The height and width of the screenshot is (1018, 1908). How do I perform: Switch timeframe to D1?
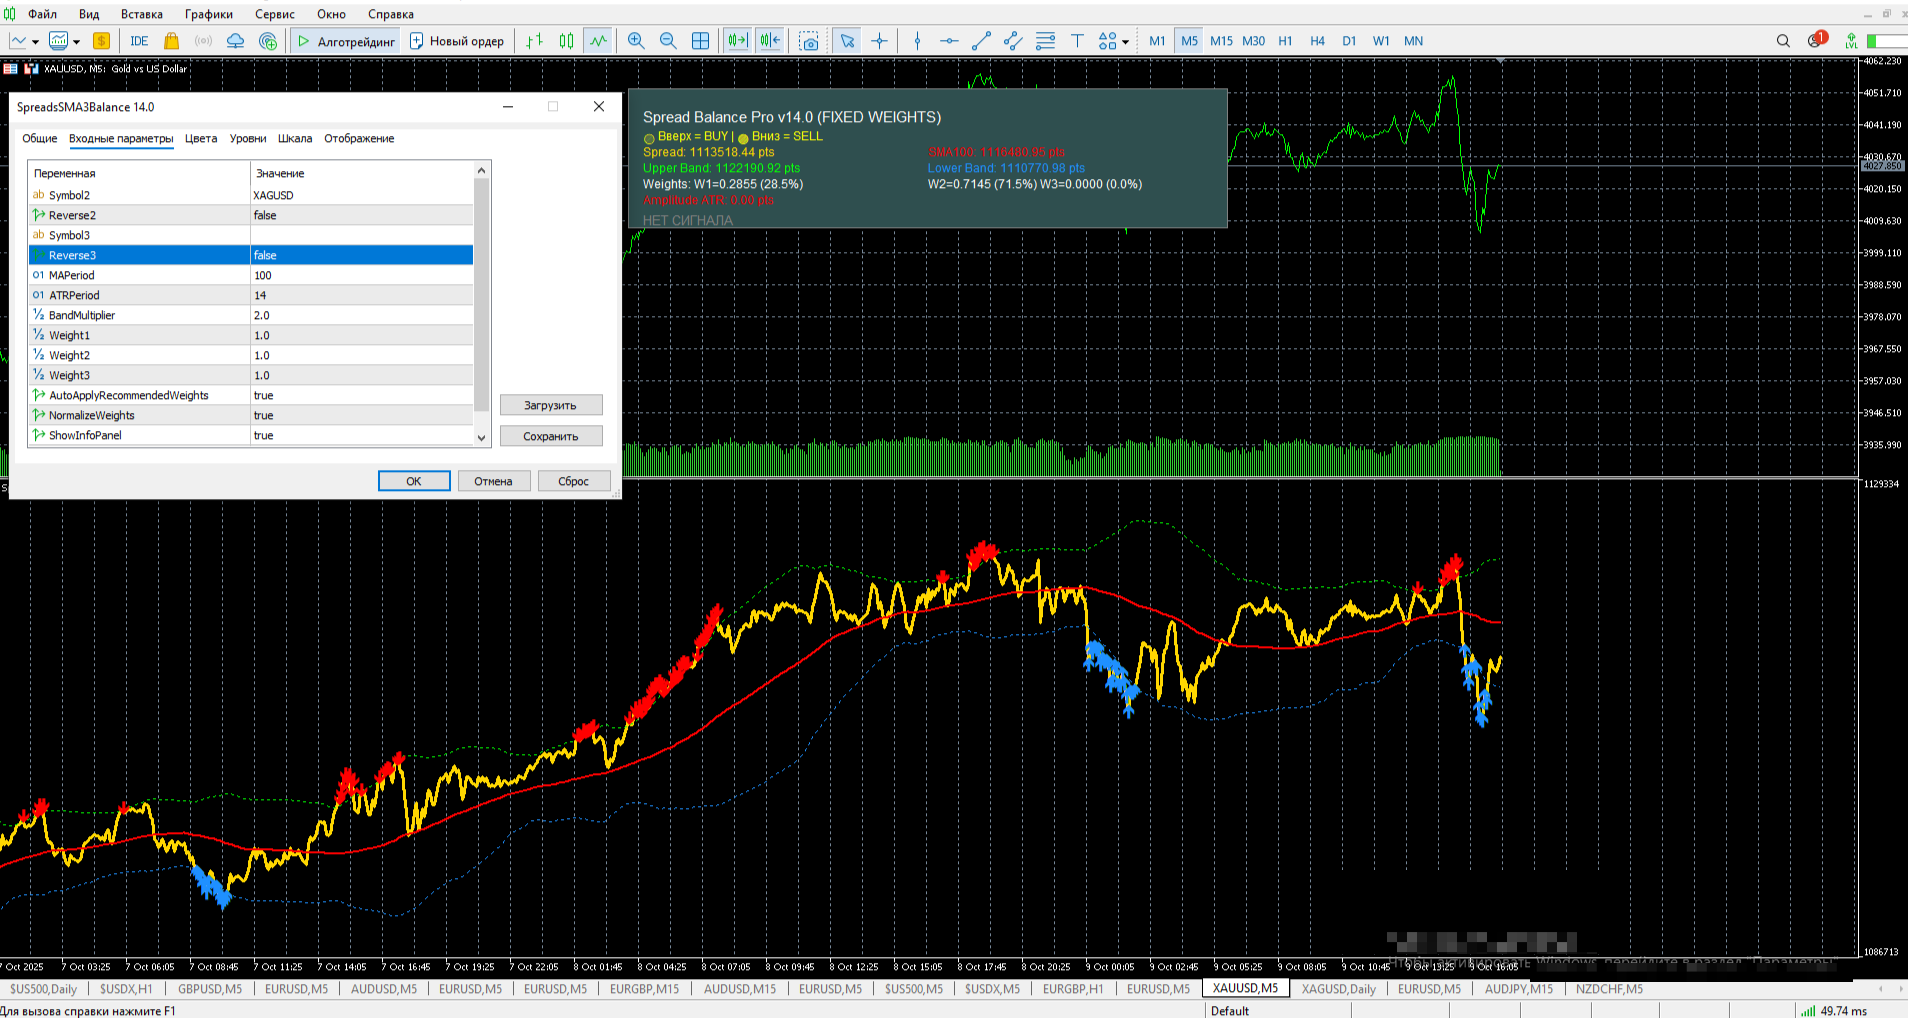click(1349, 41)
